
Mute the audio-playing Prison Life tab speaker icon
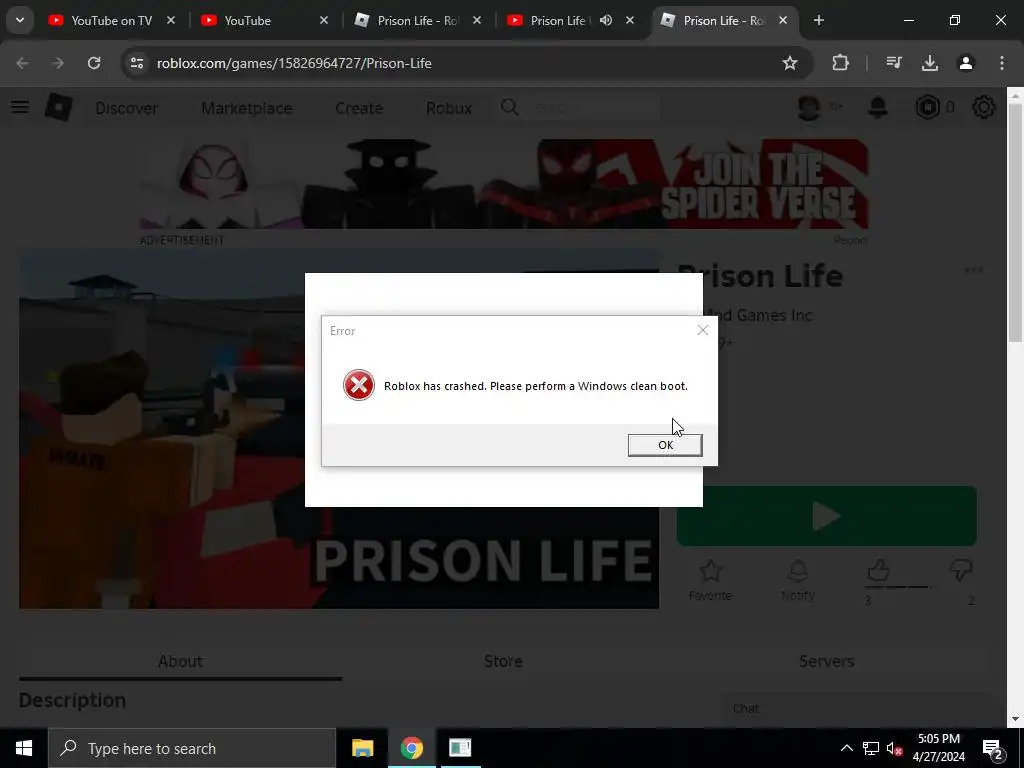click(x=606, y=20)
